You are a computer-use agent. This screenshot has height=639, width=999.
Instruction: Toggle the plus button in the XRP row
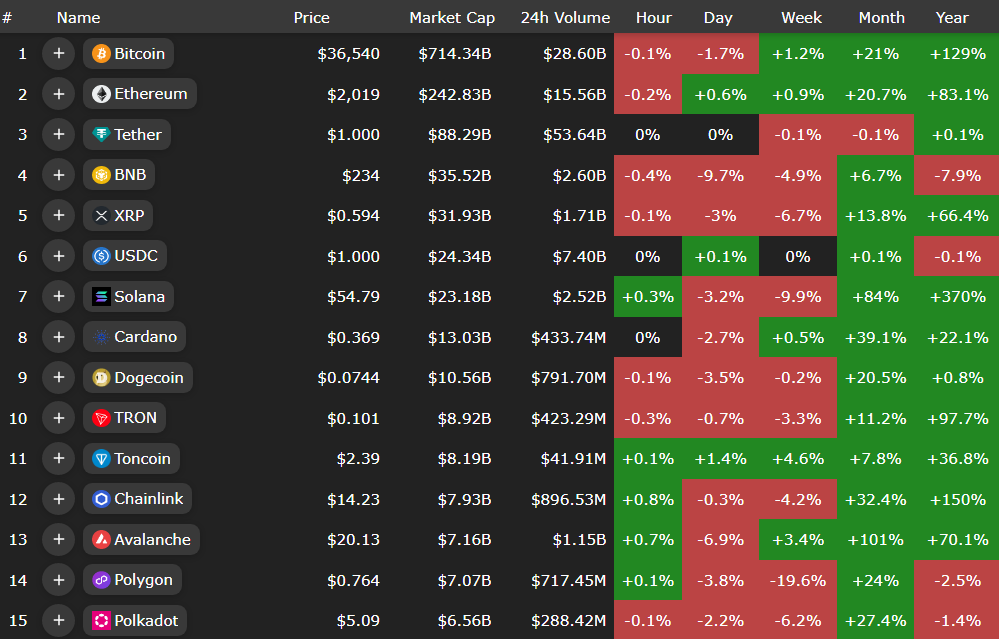(x=59, y=216)
